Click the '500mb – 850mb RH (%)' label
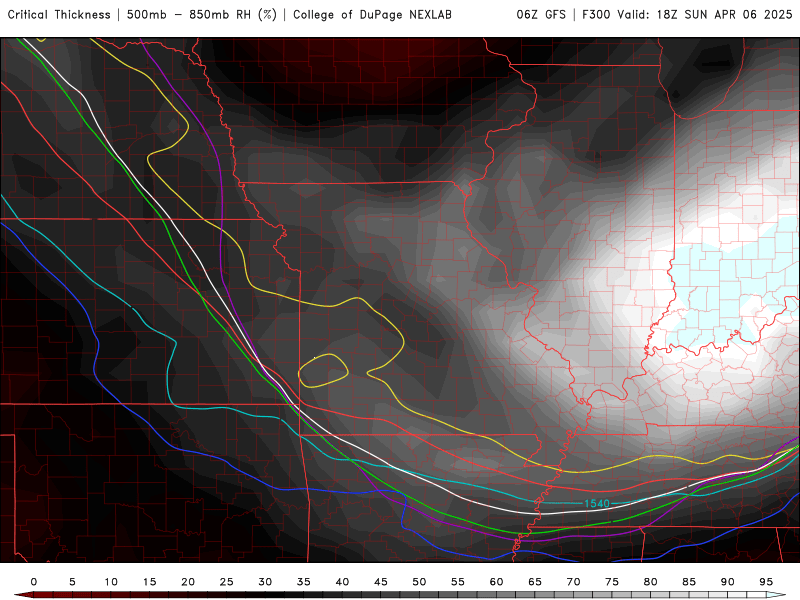This screenshot has height=600, width=800. [x=202, y=15]
